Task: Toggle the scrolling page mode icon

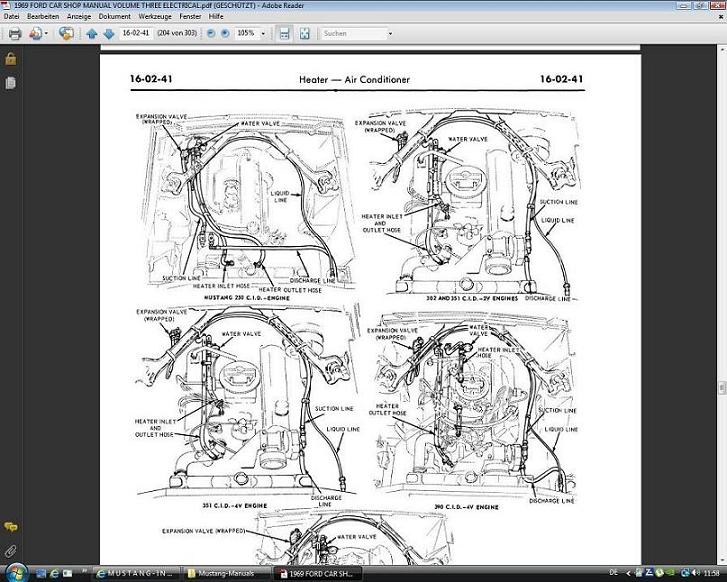Action: [x=285, y=33]
